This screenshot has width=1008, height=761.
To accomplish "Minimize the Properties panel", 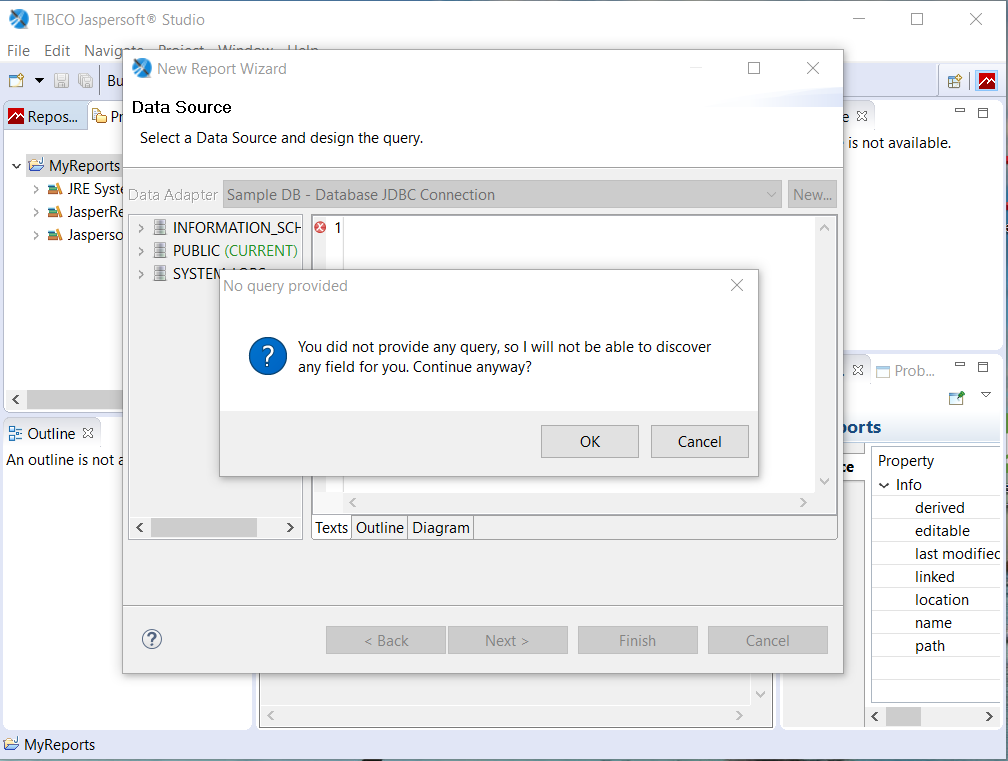I will point(960,364).
